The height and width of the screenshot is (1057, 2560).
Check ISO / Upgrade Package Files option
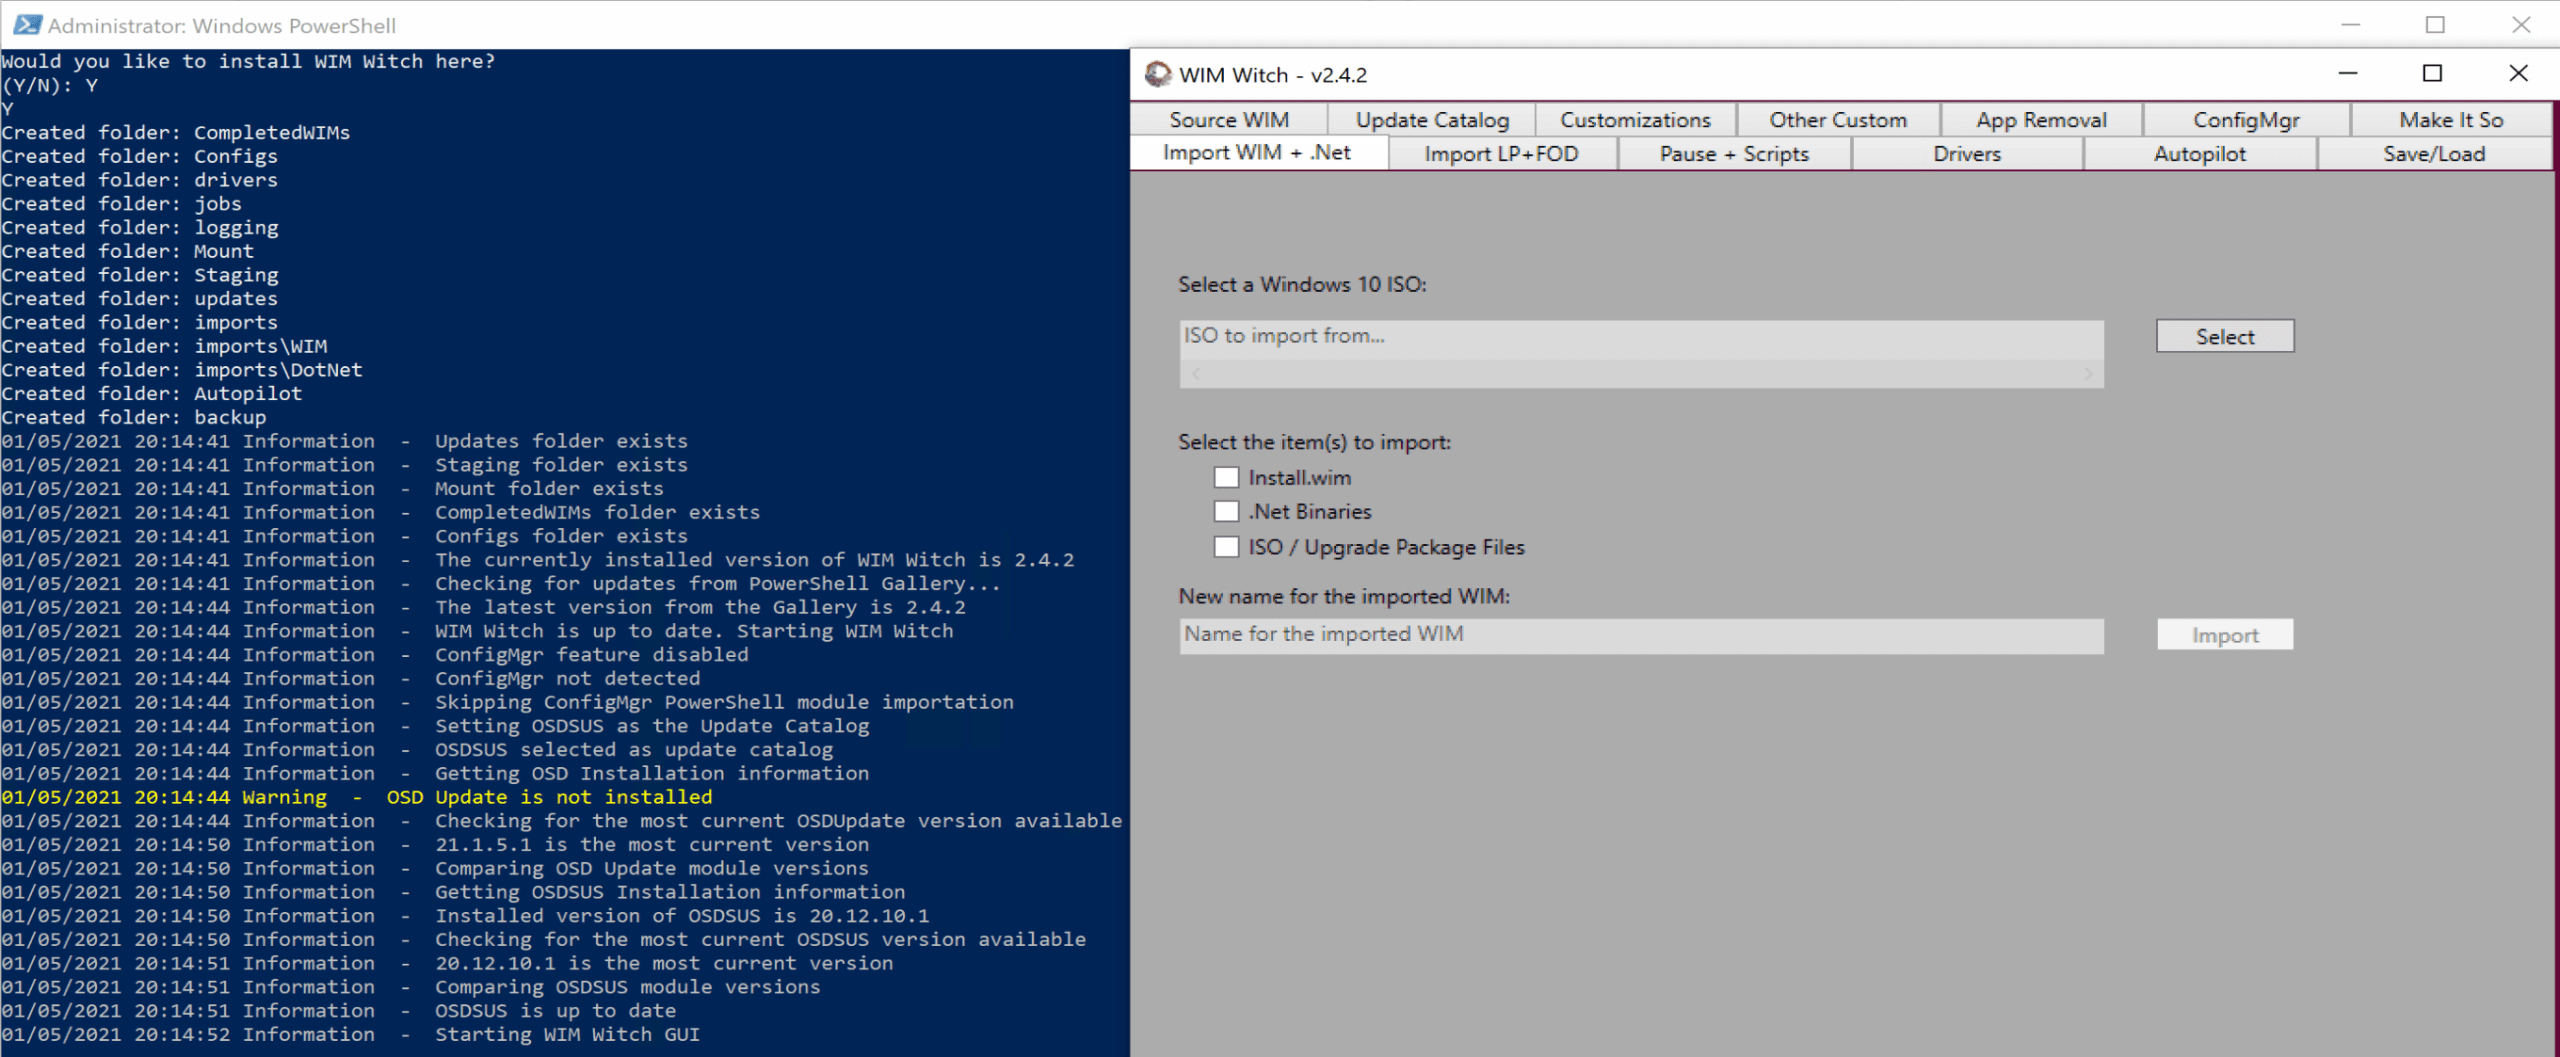(1226, 547)
